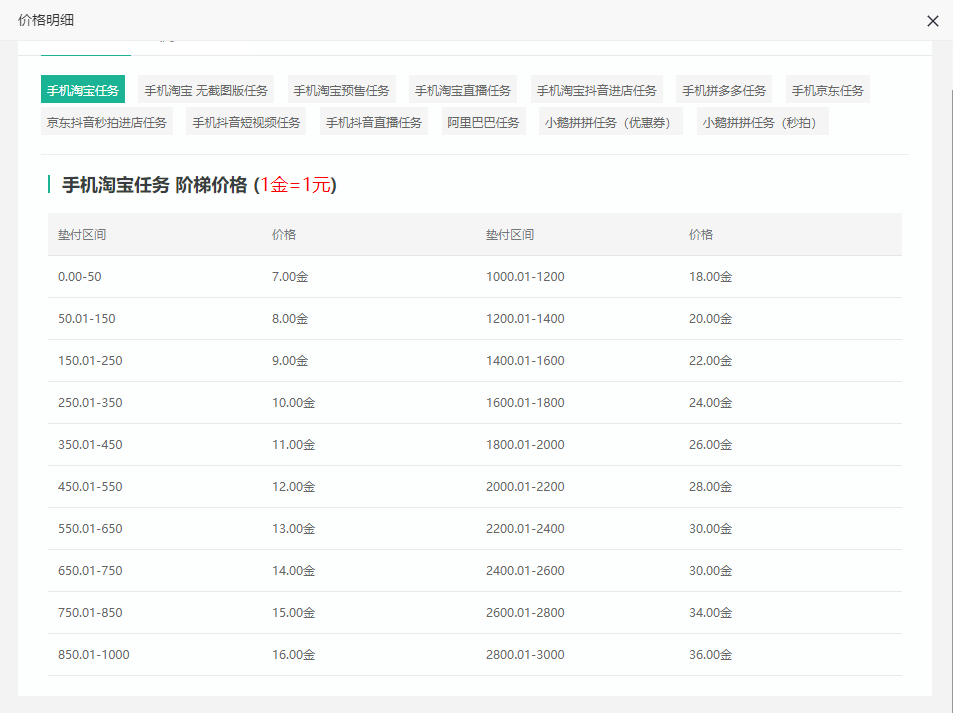Click the 20.00金 price cell
This screenshot has width=953, height=713.
[710, 319]
